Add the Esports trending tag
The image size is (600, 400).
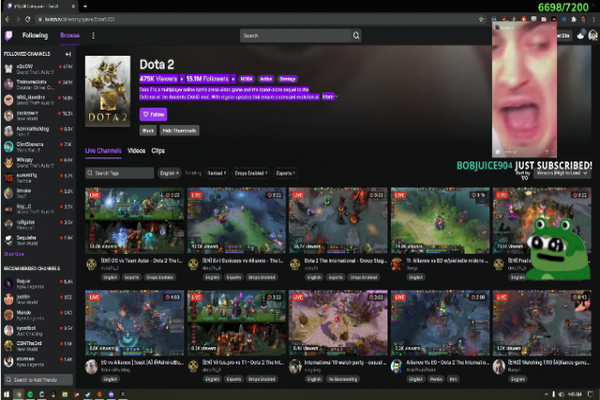pos(285,173)
